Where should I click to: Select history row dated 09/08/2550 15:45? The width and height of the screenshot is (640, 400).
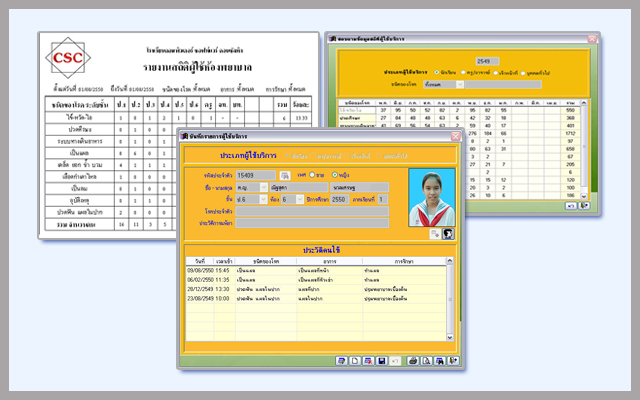click(x=316, y=270)
